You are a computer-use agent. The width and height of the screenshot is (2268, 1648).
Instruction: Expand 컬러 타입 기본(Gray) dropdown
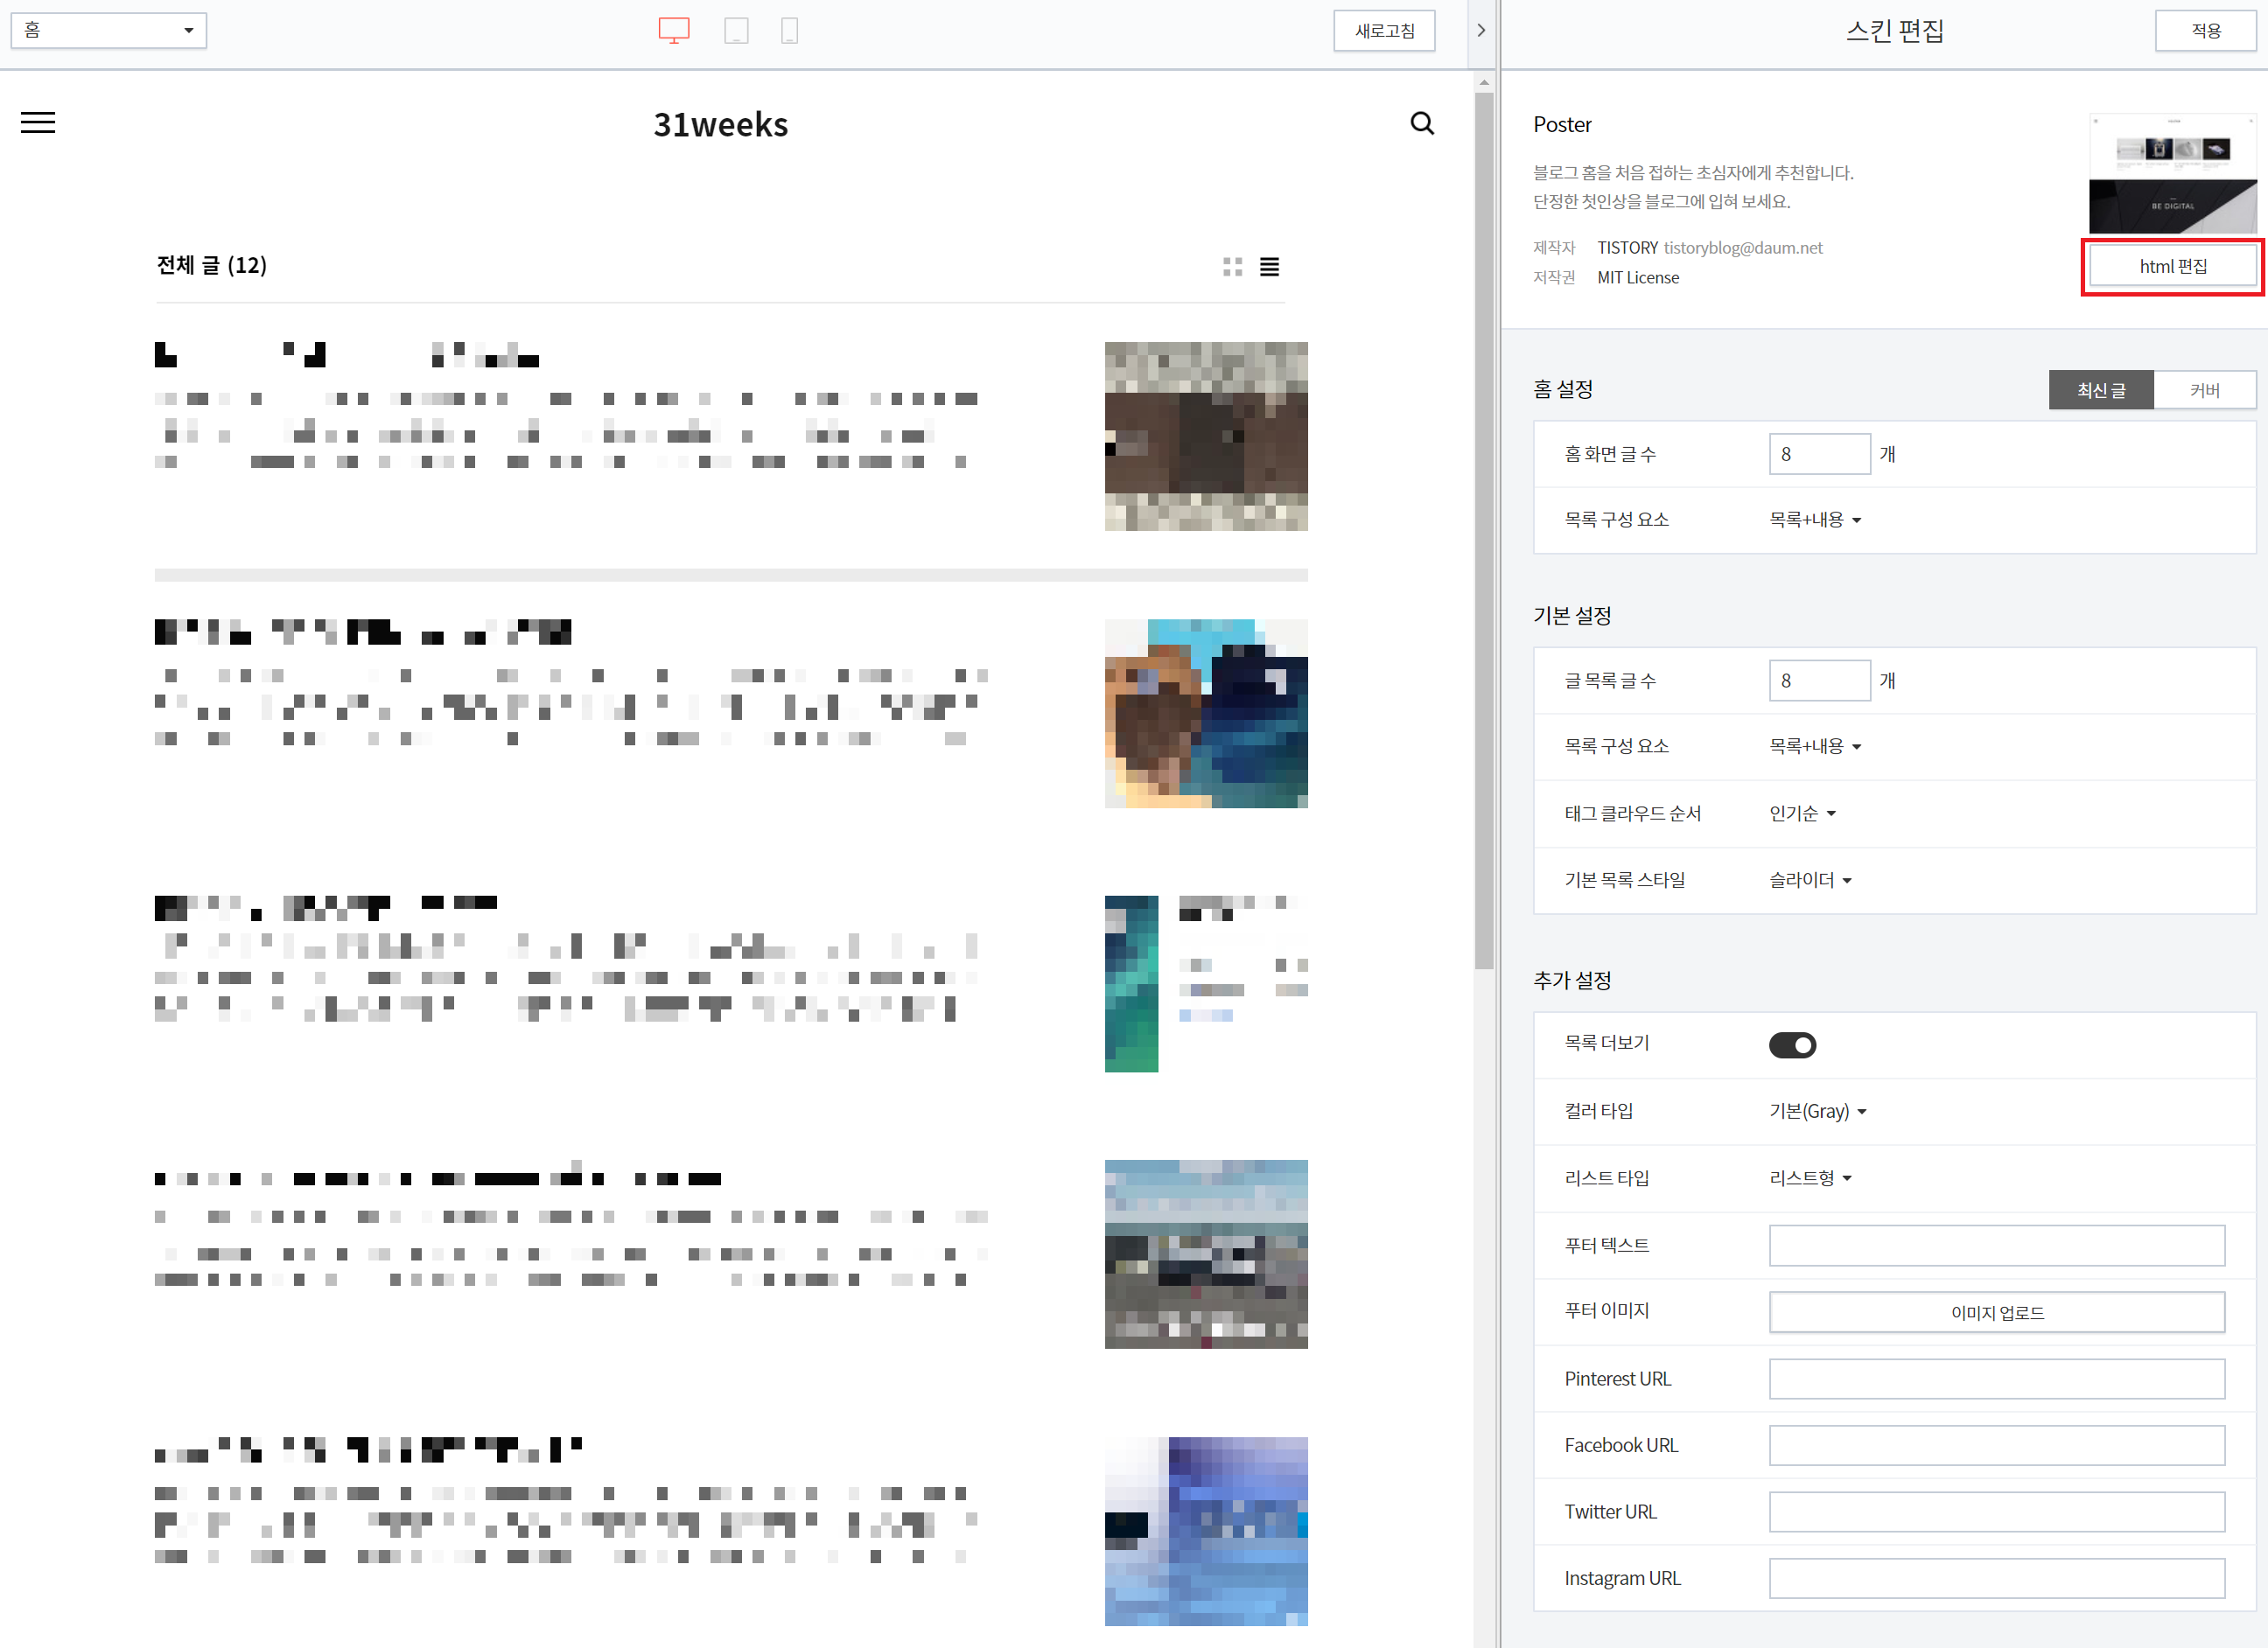click(x=1817, y=1111)
